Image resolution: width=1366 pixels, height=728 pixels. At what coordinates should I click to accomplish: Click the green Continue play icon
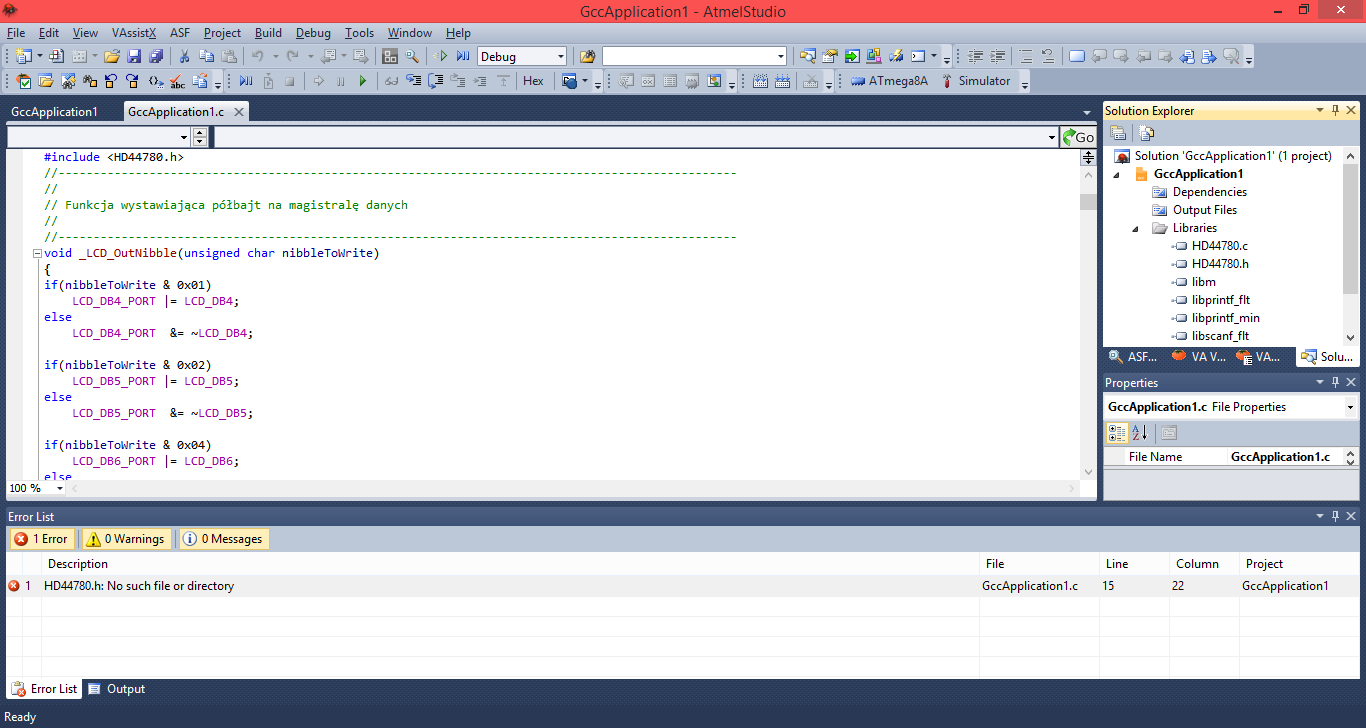pos(363,81)
